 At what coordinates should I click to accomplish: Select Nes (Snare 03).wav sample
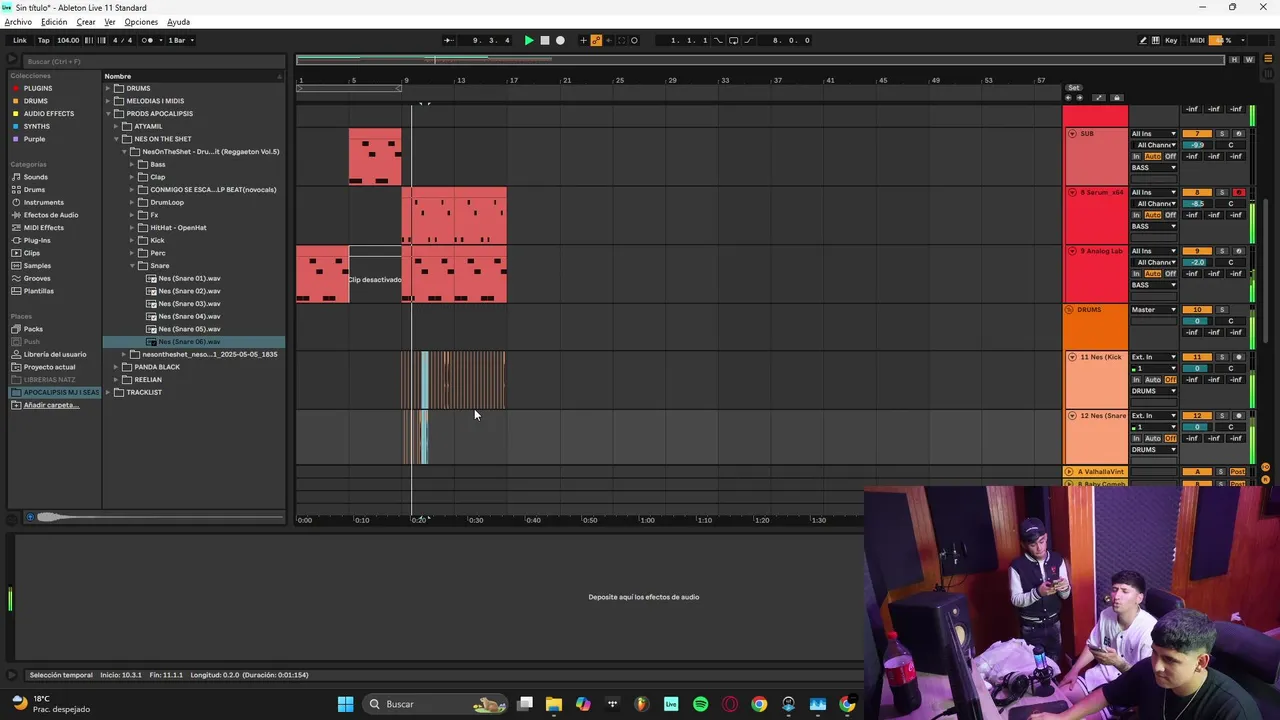pos(189,304)
